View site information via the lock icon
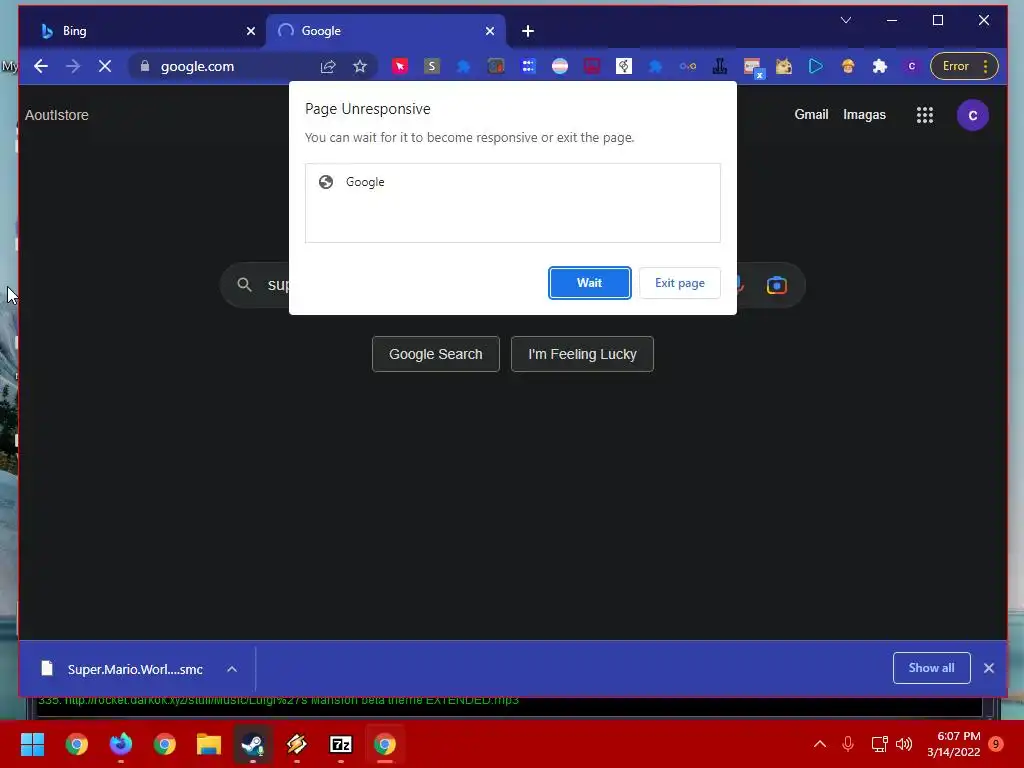The width and height of the screenshot is (1024, 768). (145, 66)
